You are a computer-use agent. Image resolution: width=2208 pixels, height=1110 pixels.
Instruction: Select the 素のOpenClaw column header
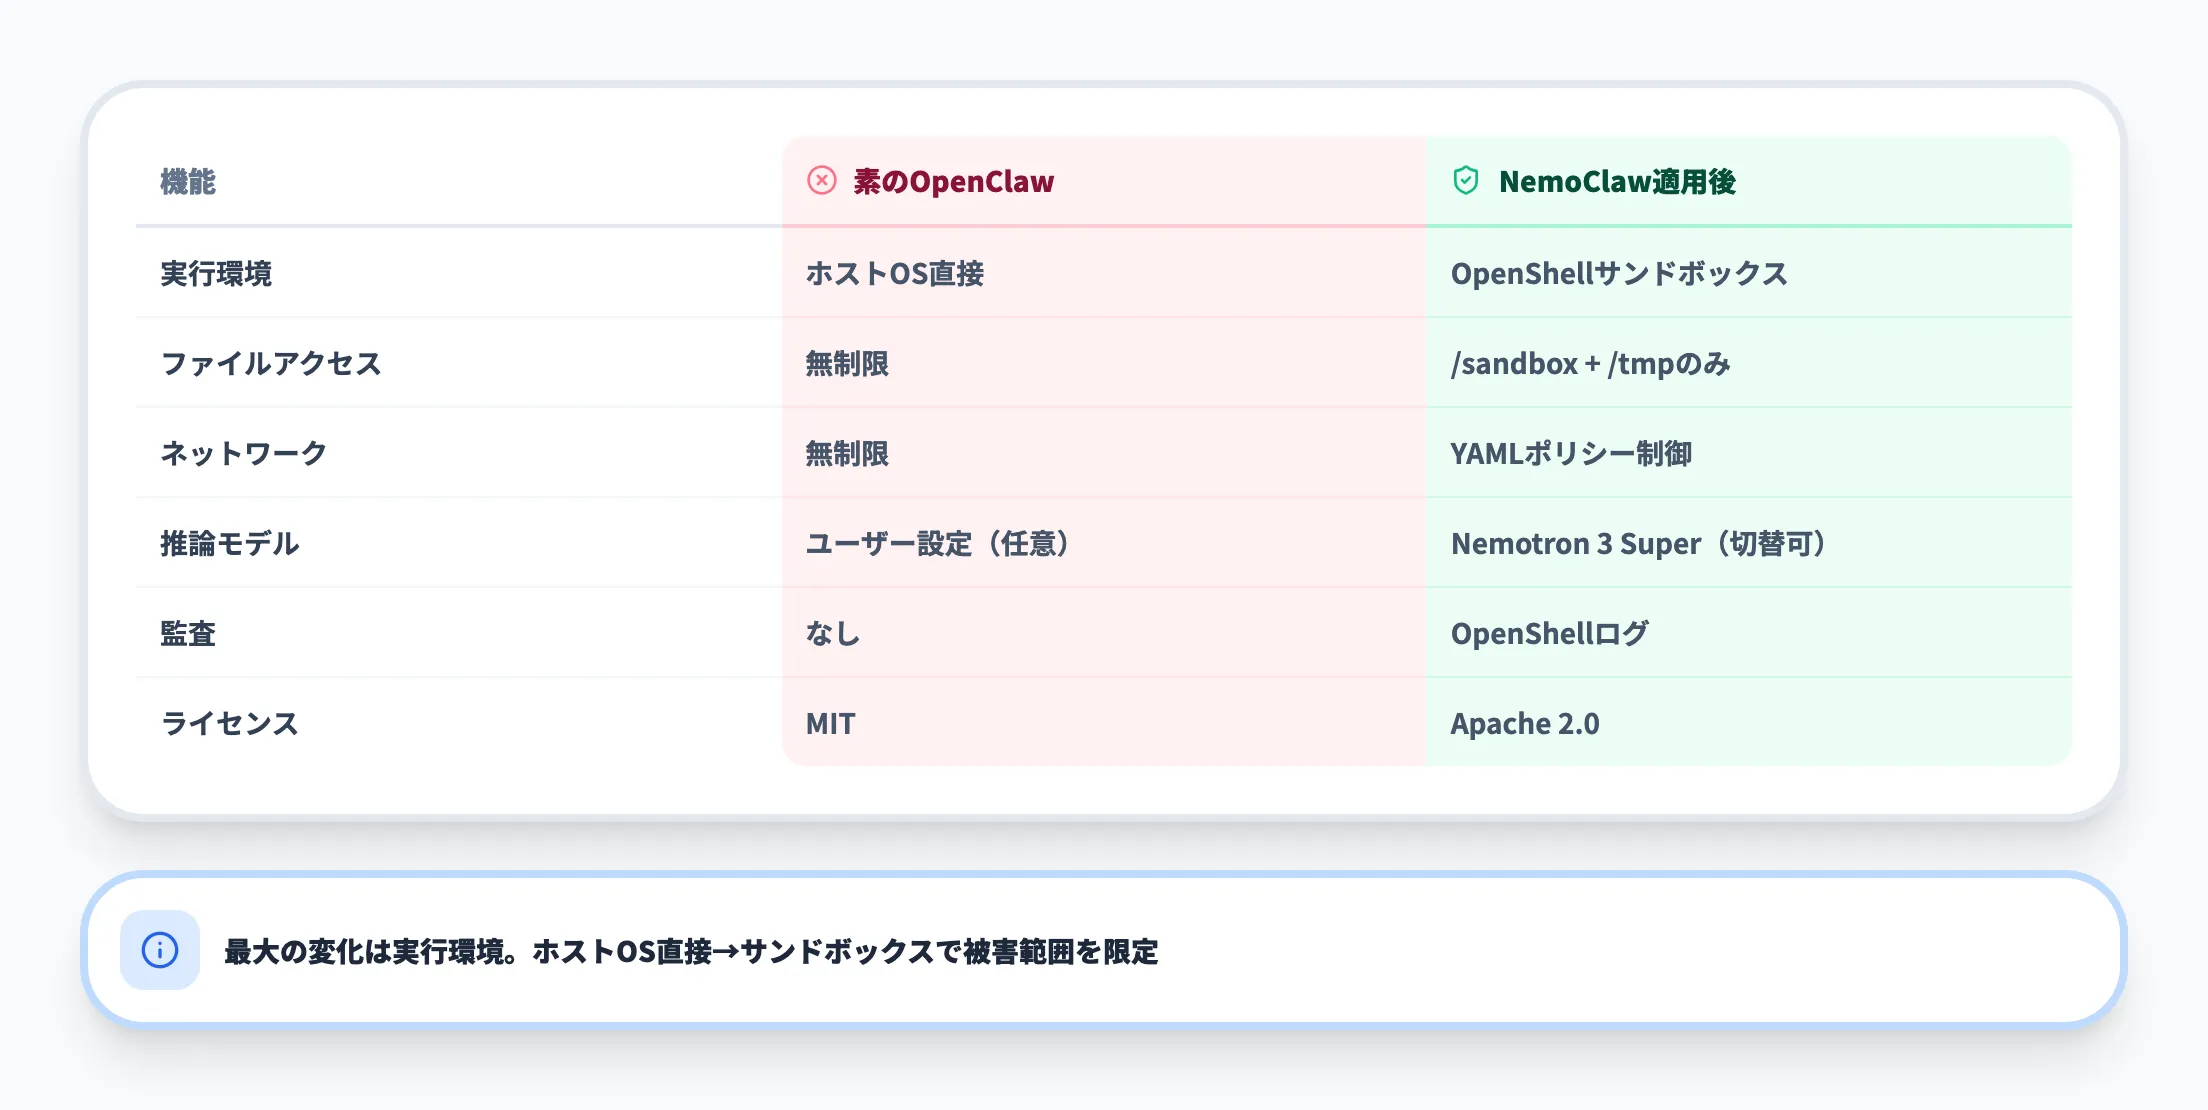coord(952,181)
